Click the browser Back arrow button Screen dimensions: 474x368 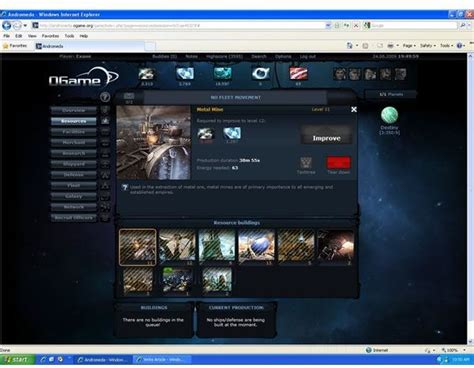click(6, 25)
